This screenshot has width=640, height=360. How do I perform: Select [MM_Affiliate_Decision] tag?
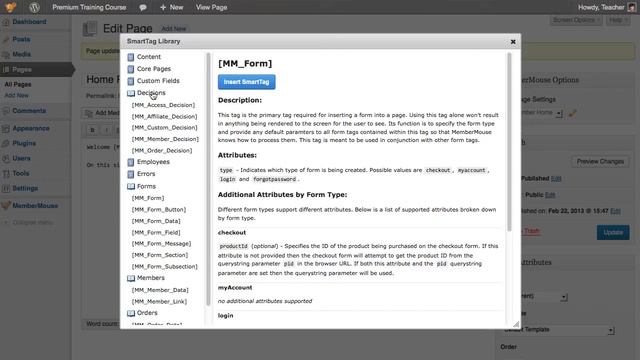[x=164, y=116]
